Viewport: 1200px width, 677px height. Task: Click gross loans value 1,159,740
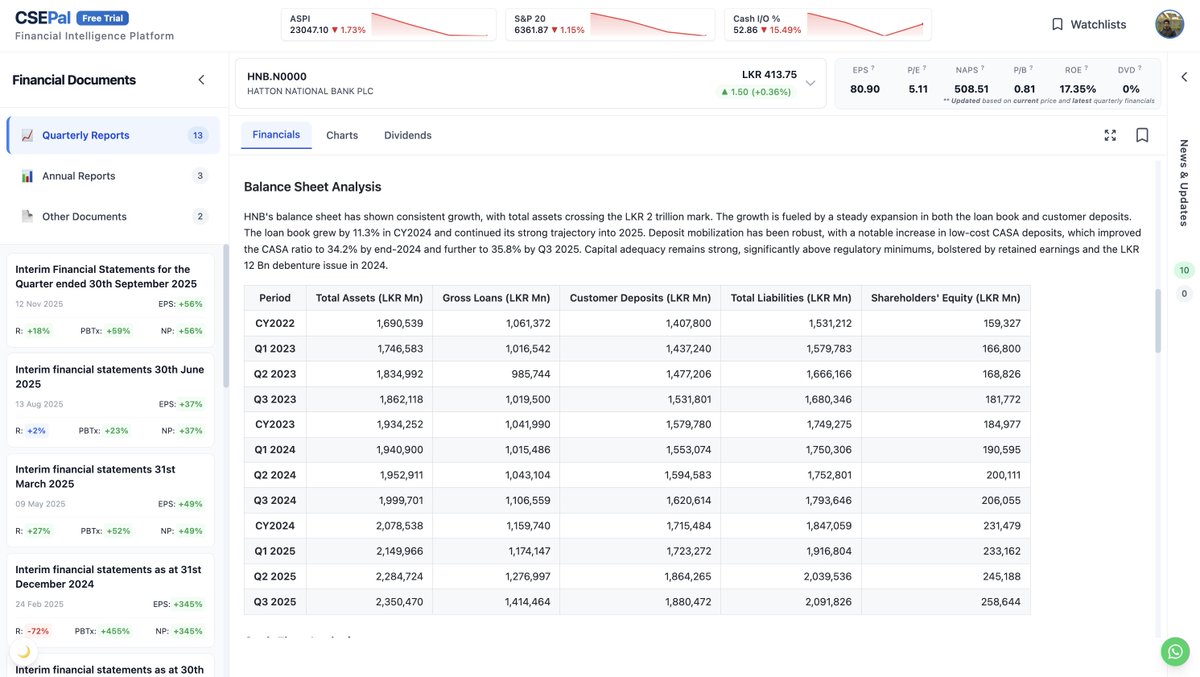526,526
